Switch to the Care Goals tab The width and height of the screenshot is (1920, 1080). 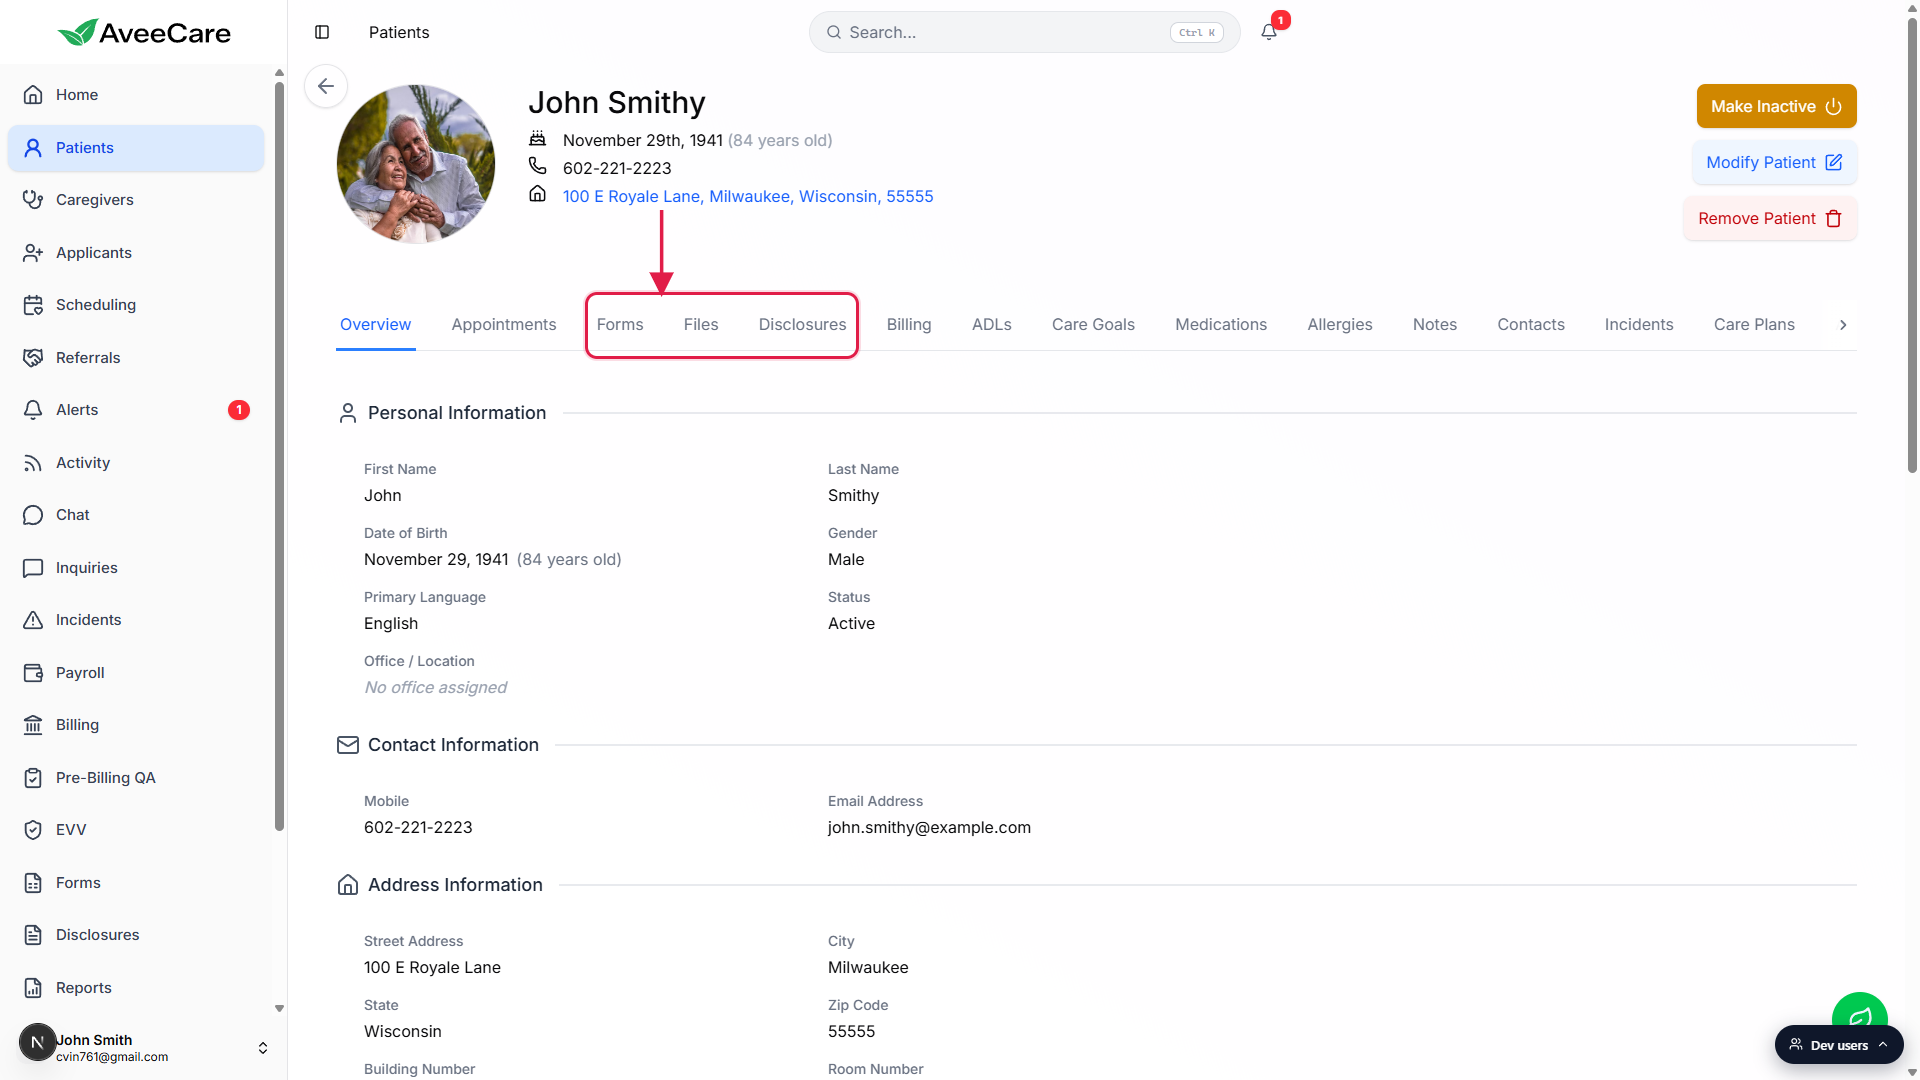point(1093,325)
